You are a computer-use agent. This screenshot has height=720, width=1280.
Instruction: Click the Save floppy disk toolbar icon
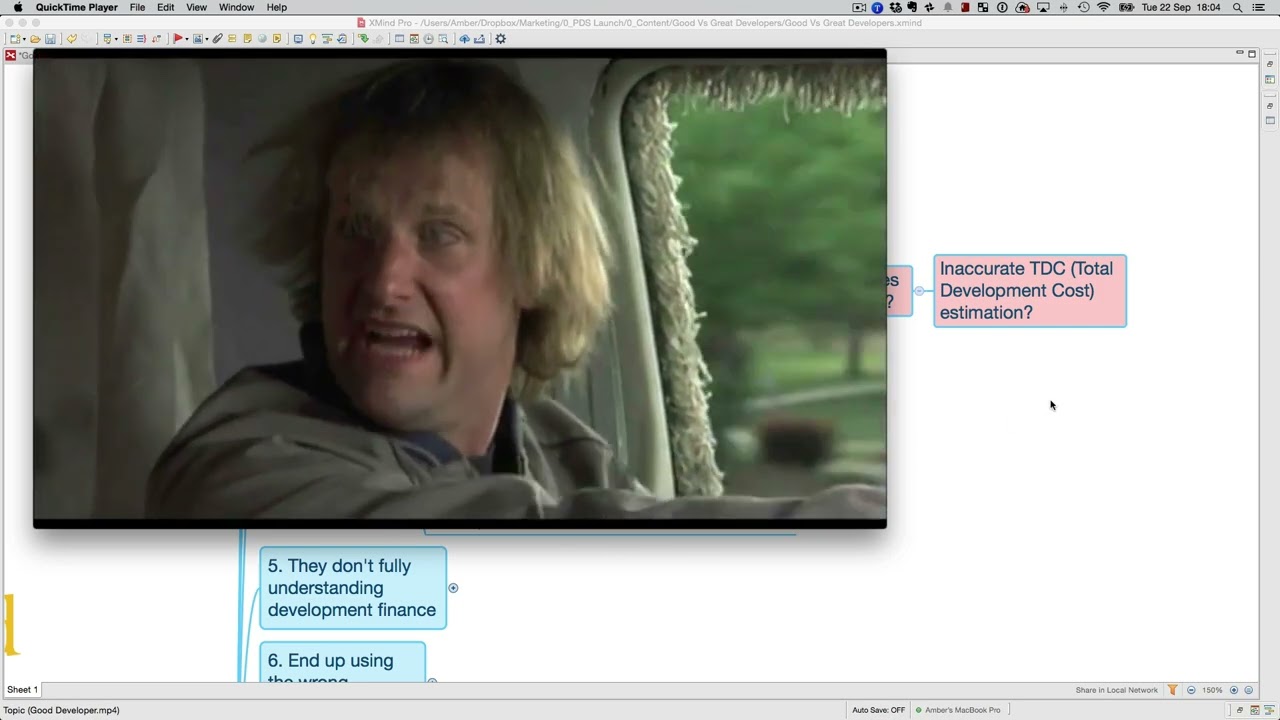pos(50,39)
